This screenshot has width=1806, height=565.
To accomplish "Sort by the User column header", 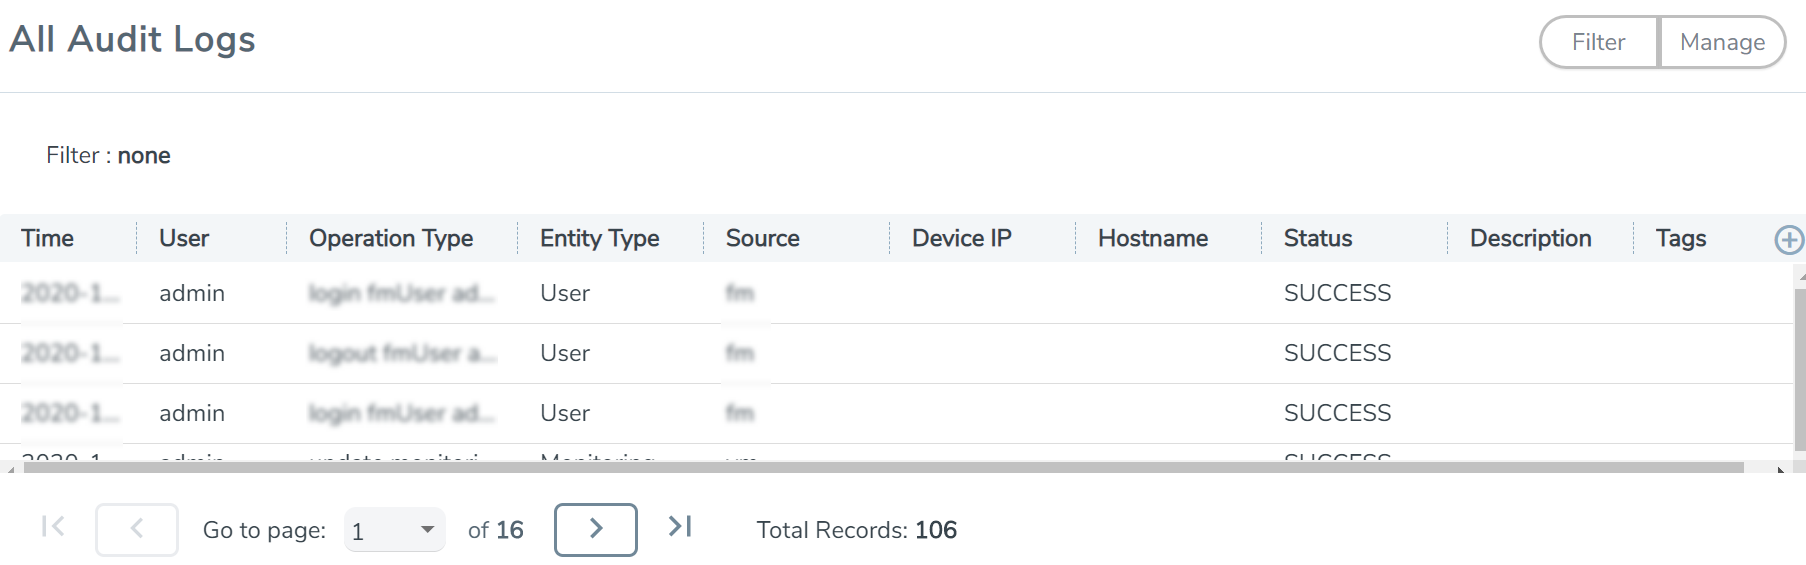I will point(184,239).
